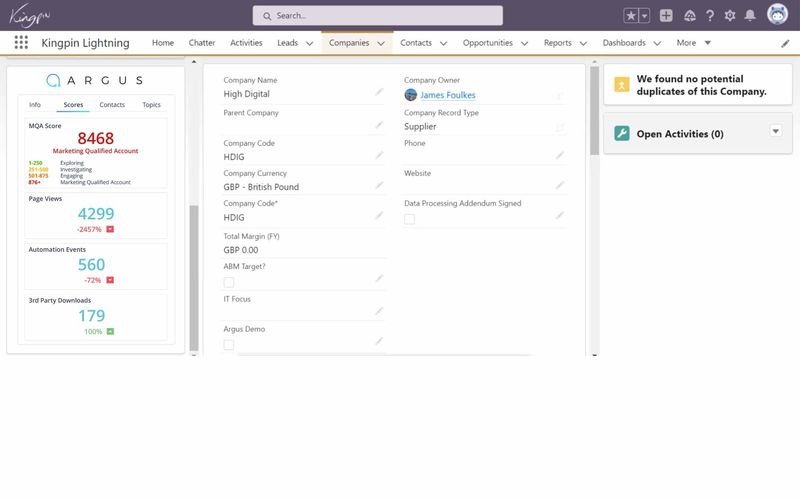Open the Open Activities actions dropdown
Screen dimensions: 800x500
pos(776,131)
